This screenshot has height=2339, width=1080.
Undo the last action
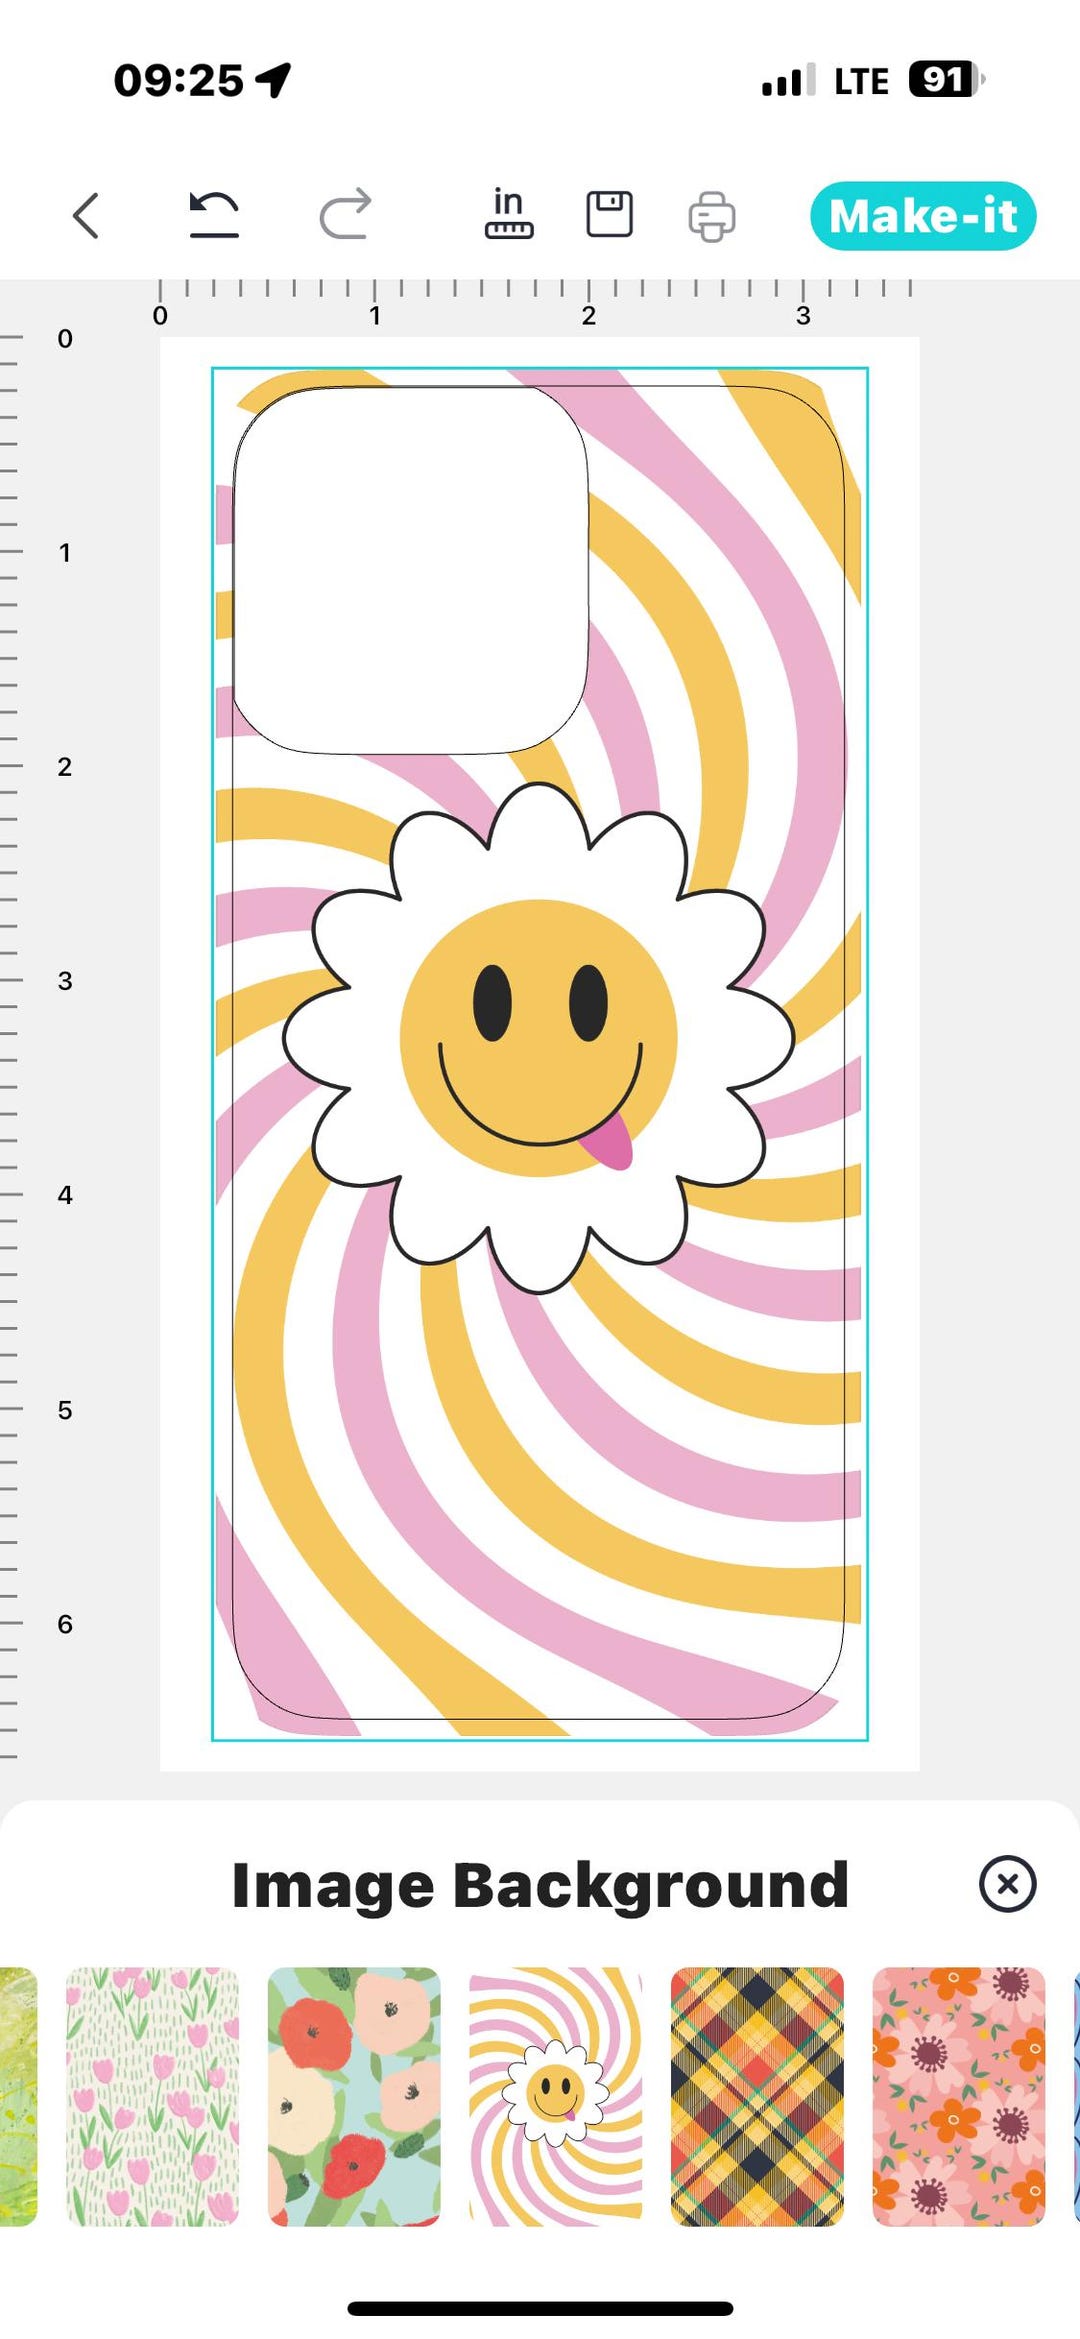[214, 215]
